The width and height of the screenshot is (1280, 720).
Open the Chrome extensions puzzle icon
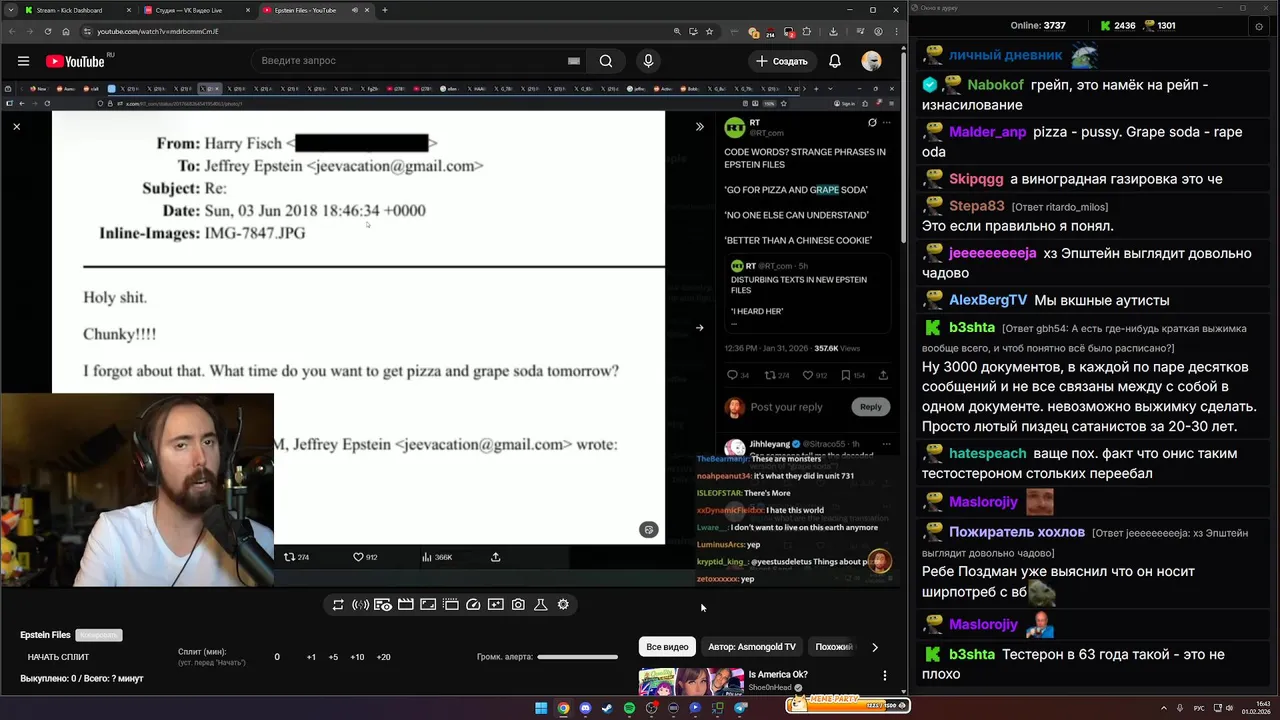click(806, 31)
